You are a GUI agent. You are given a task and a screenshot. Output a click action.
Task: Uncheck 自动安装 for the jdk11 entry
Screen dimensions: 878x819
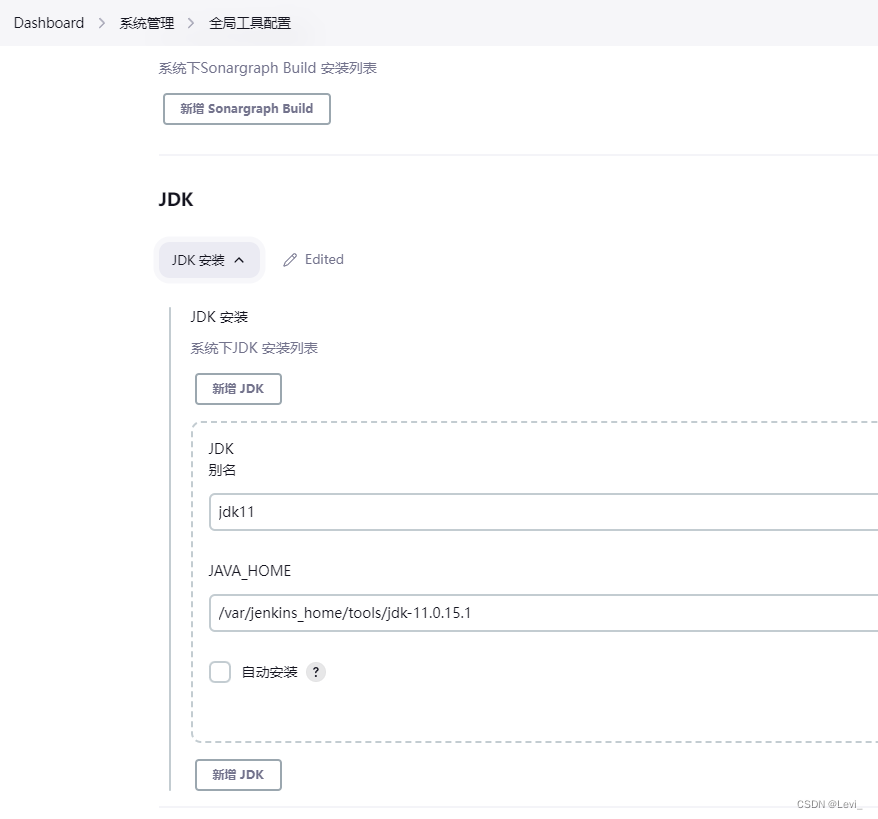(220, 672)
